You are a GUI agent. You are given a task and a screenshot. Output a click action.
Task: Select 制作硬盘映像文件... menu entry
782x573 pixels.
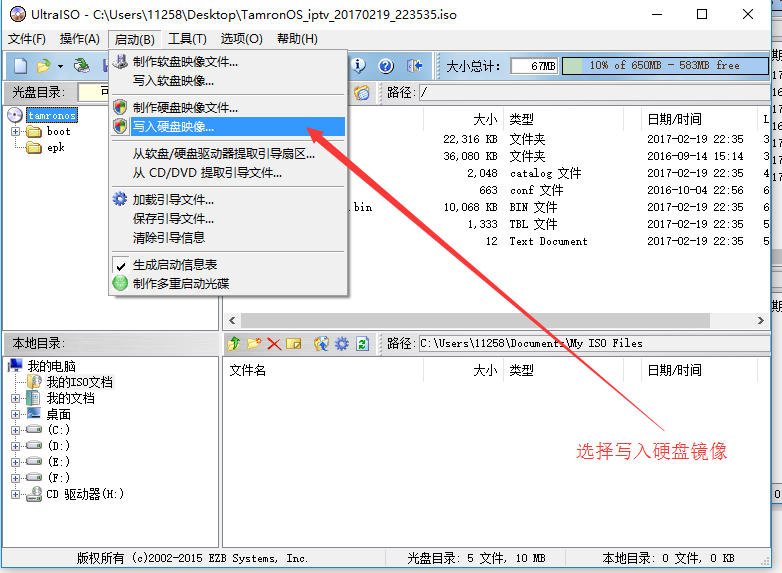coord(228,108)
